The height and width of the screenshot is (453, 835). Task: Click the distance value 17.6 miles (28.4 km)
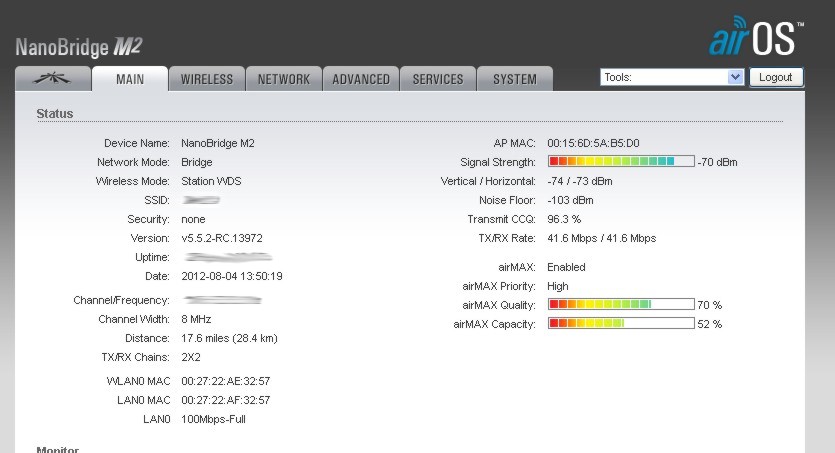(x=229, y=338)
